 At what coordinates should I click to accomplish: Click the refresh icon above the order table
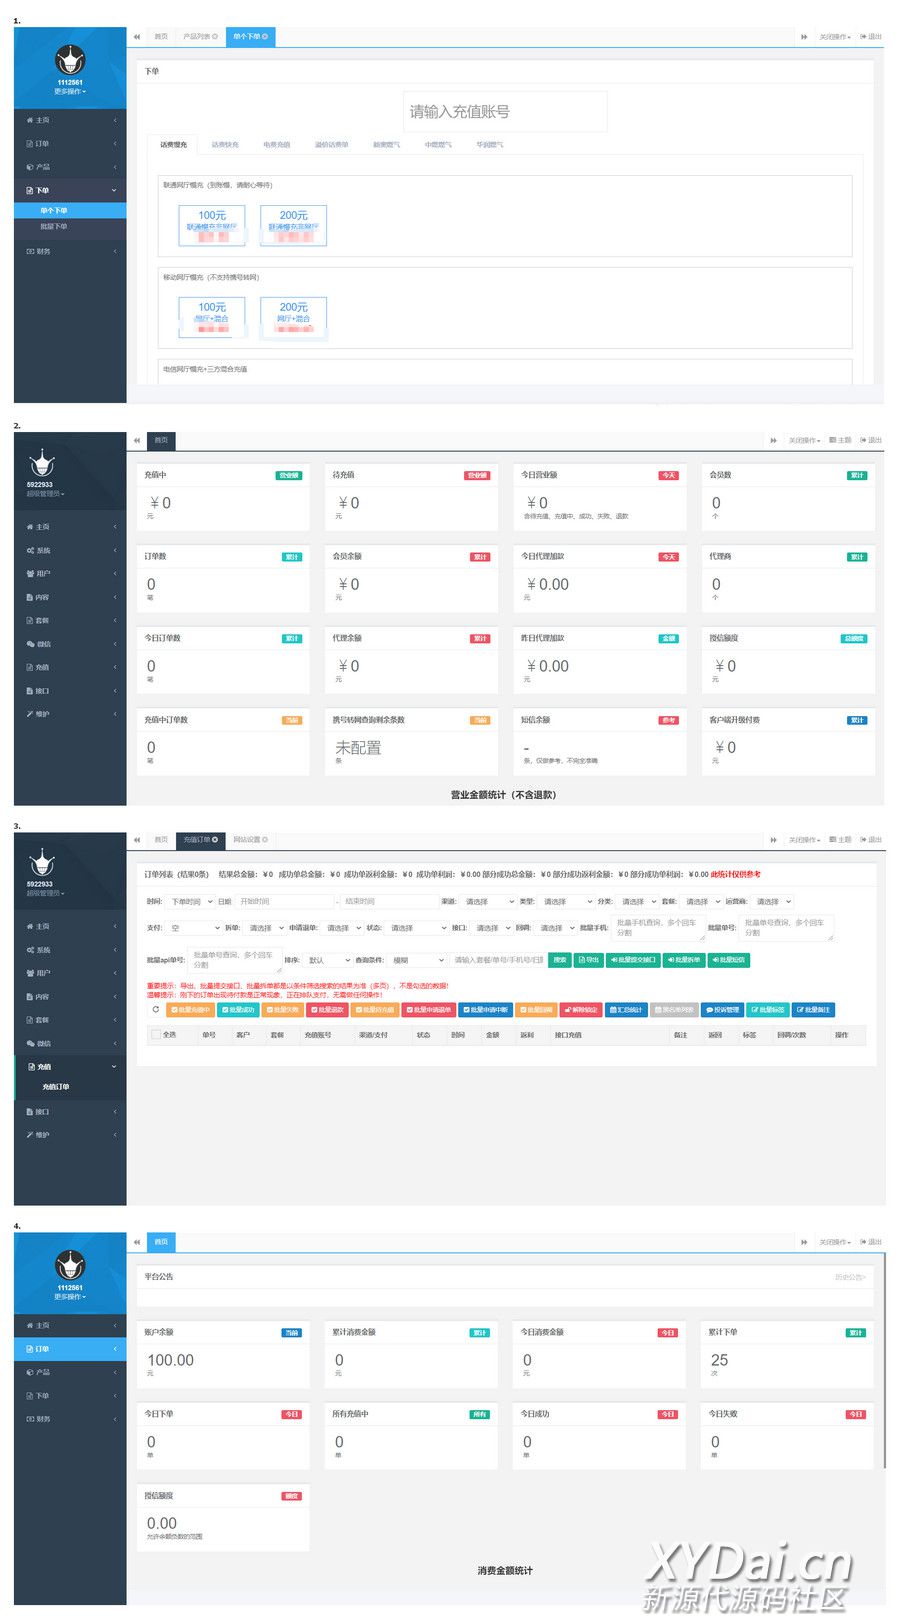tap(155, 1009)
